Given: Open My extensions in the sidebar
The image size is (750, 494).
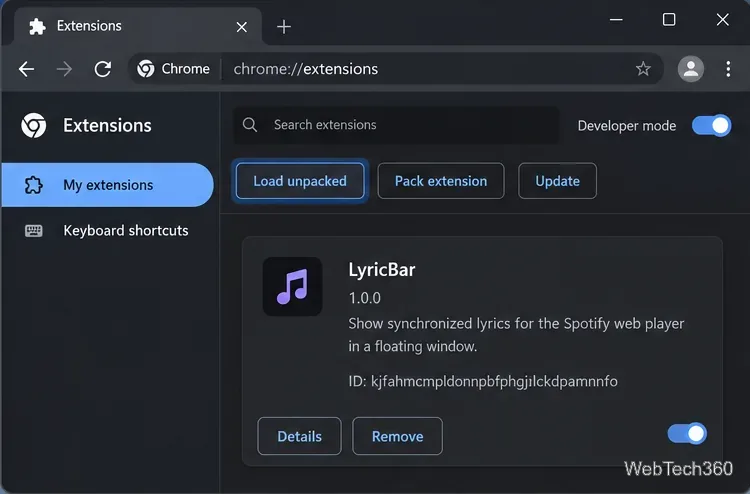Looking at the screenshot, I should (108, 185).
